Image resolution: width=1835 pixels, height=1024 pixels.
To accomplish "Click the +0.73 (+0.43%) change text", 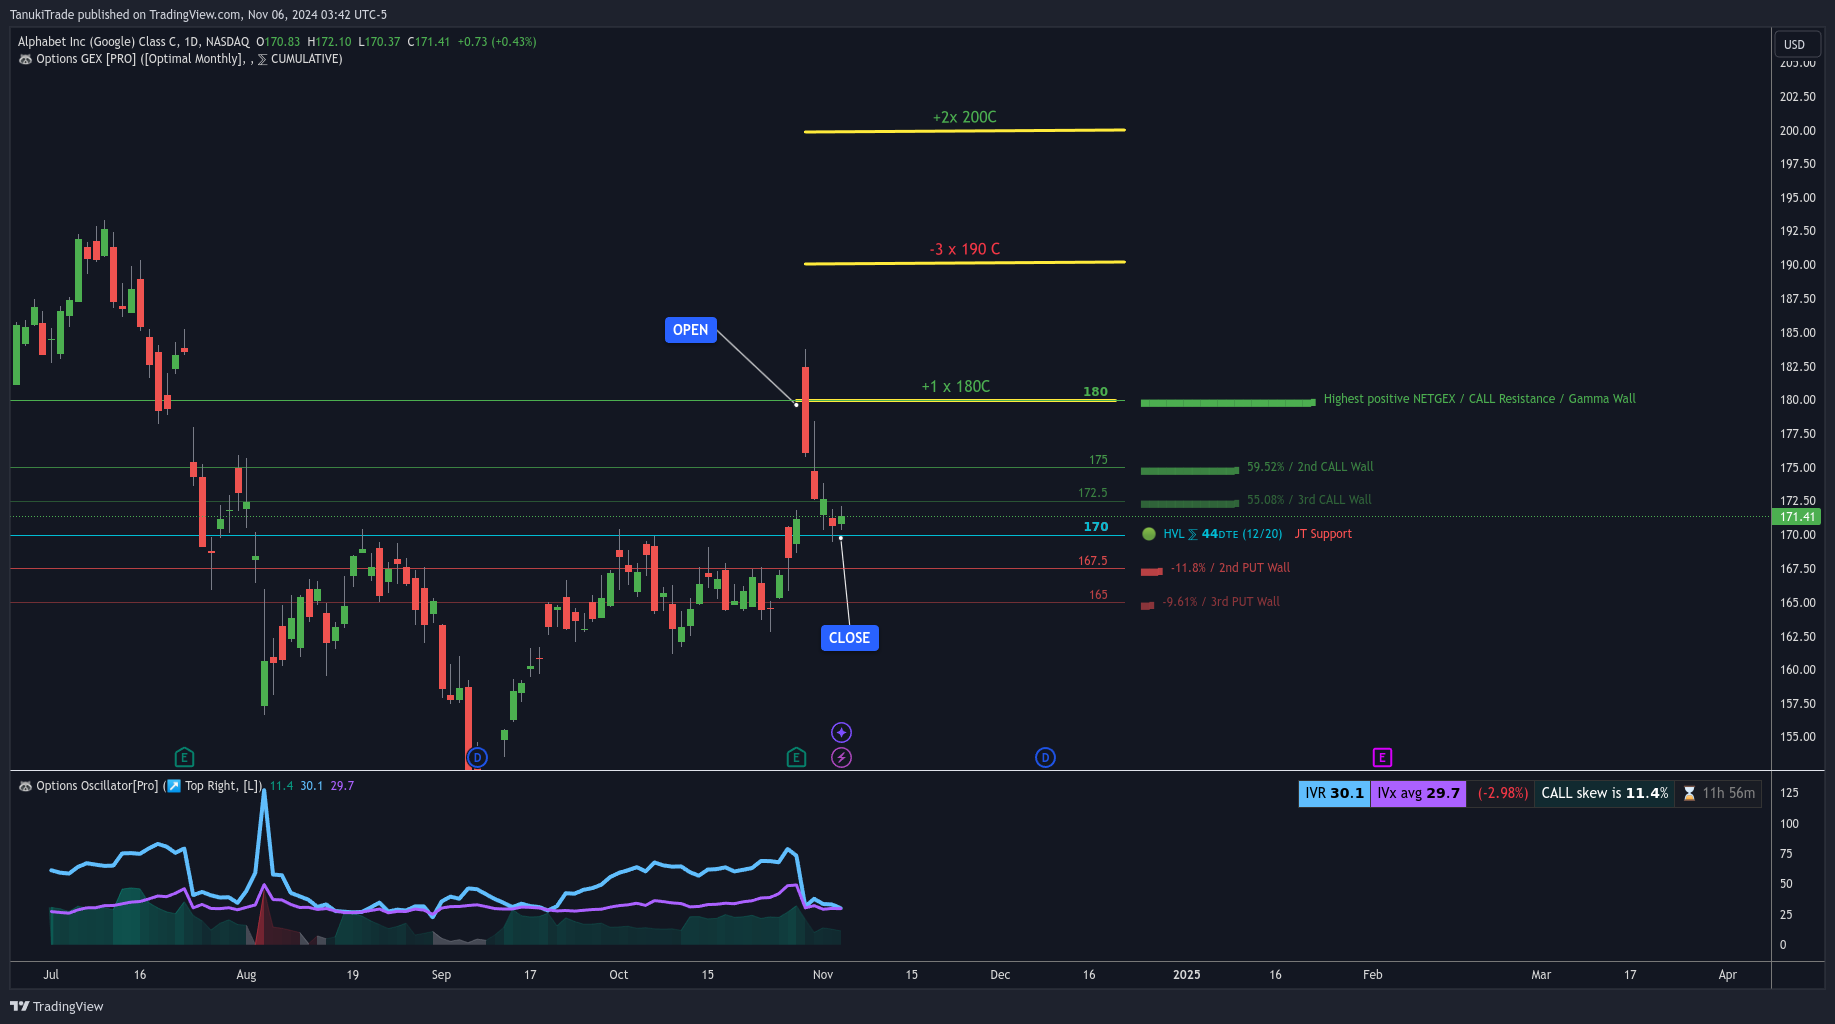I will point(497,42).
